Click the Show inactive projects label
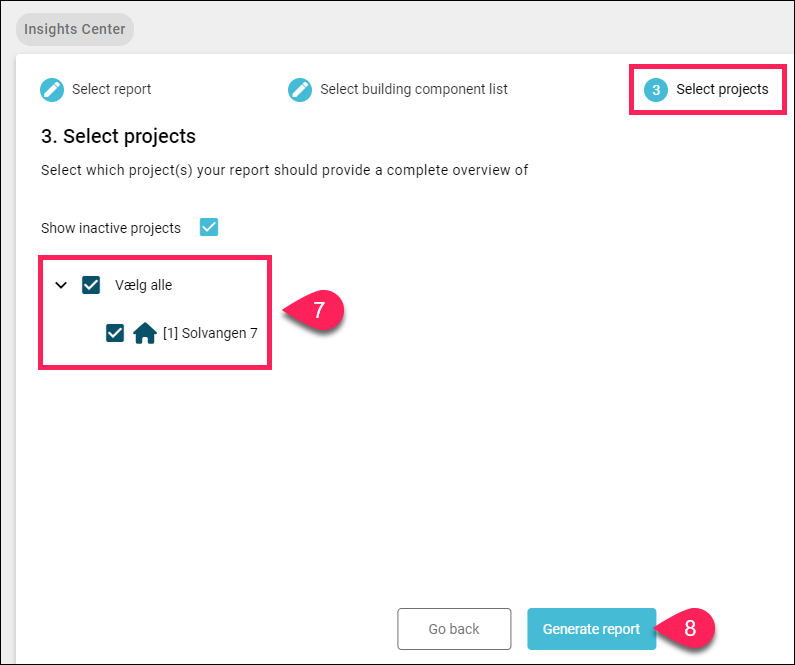 tap(111, 228)
